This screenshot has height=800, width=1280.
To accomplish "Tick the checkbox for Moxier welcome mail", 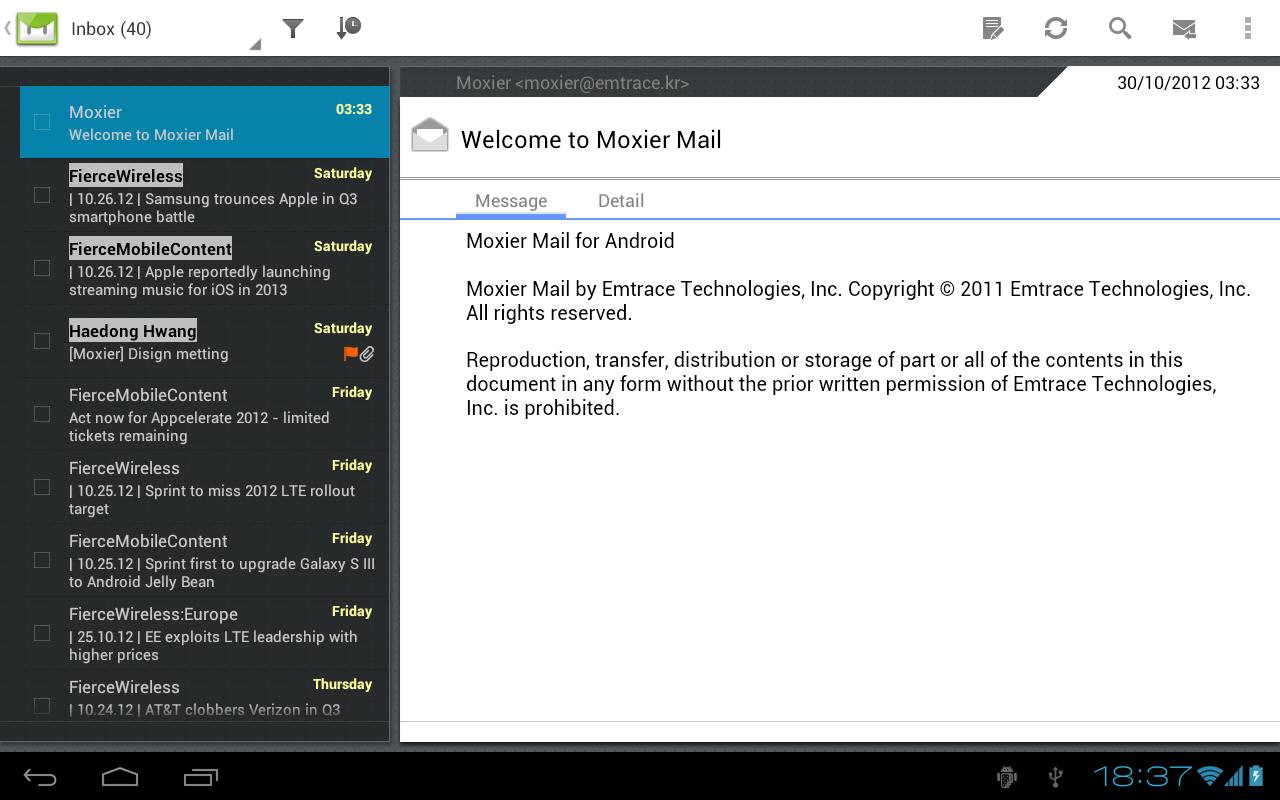I will (42, 122).
